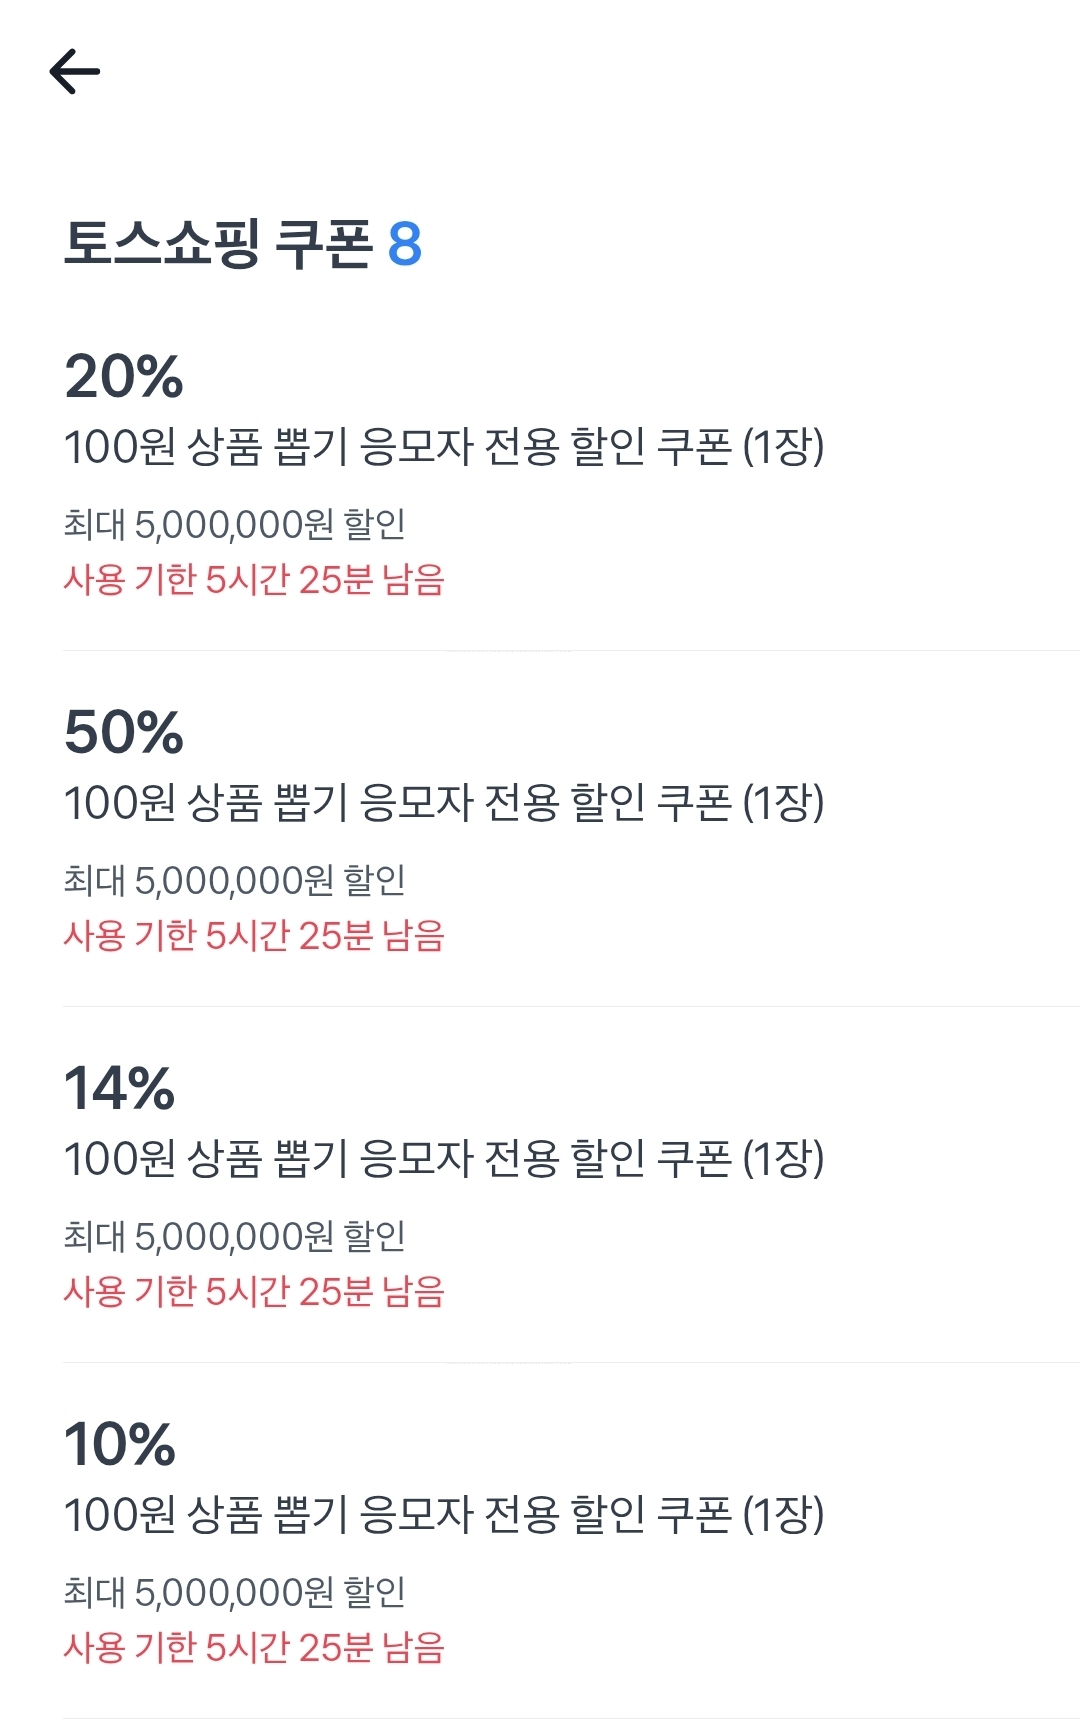
Task: Tap the blue coupon count 8
Action: tap(404, 244)
